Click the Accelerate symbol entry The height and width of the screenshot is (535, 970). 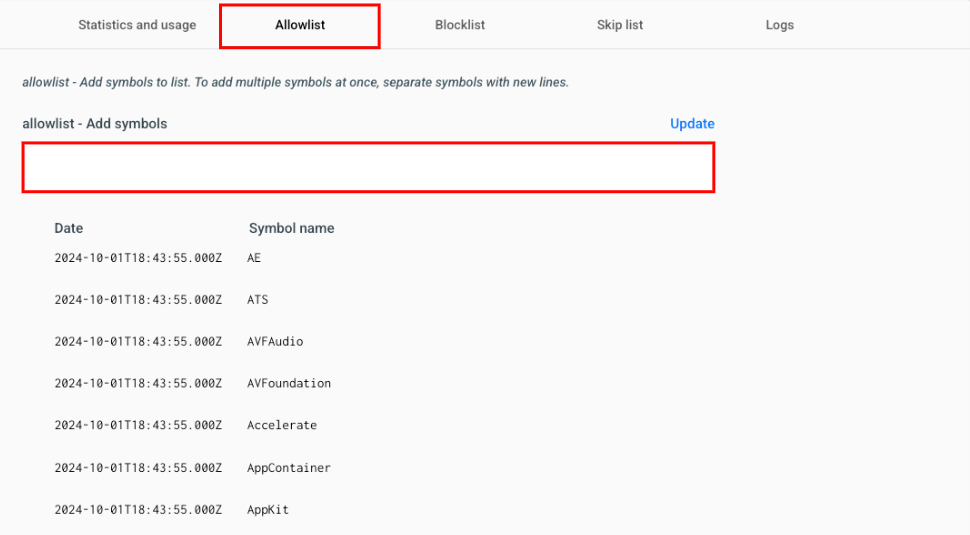282,426
